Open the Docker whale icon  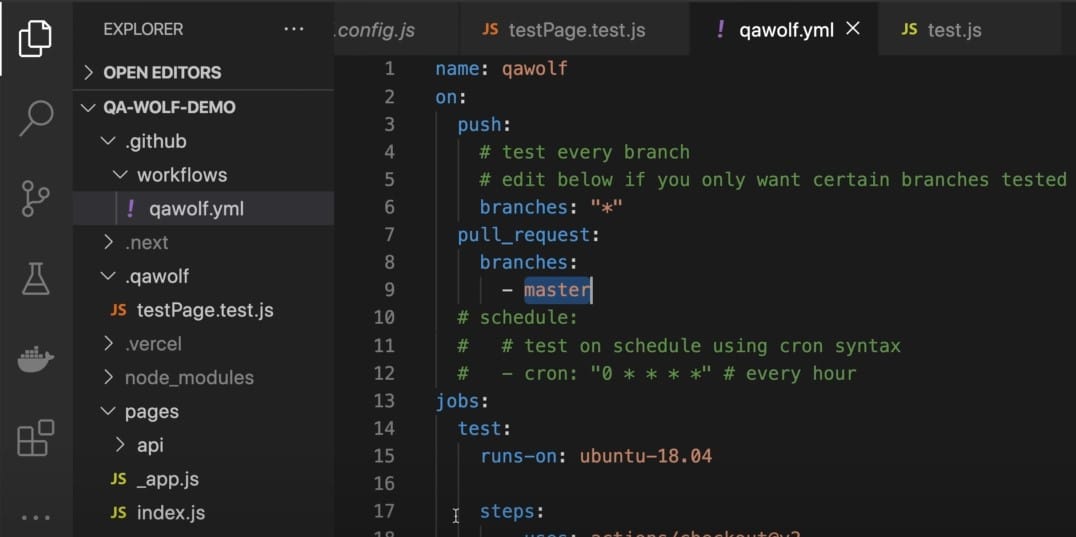[x=36, y=359]
